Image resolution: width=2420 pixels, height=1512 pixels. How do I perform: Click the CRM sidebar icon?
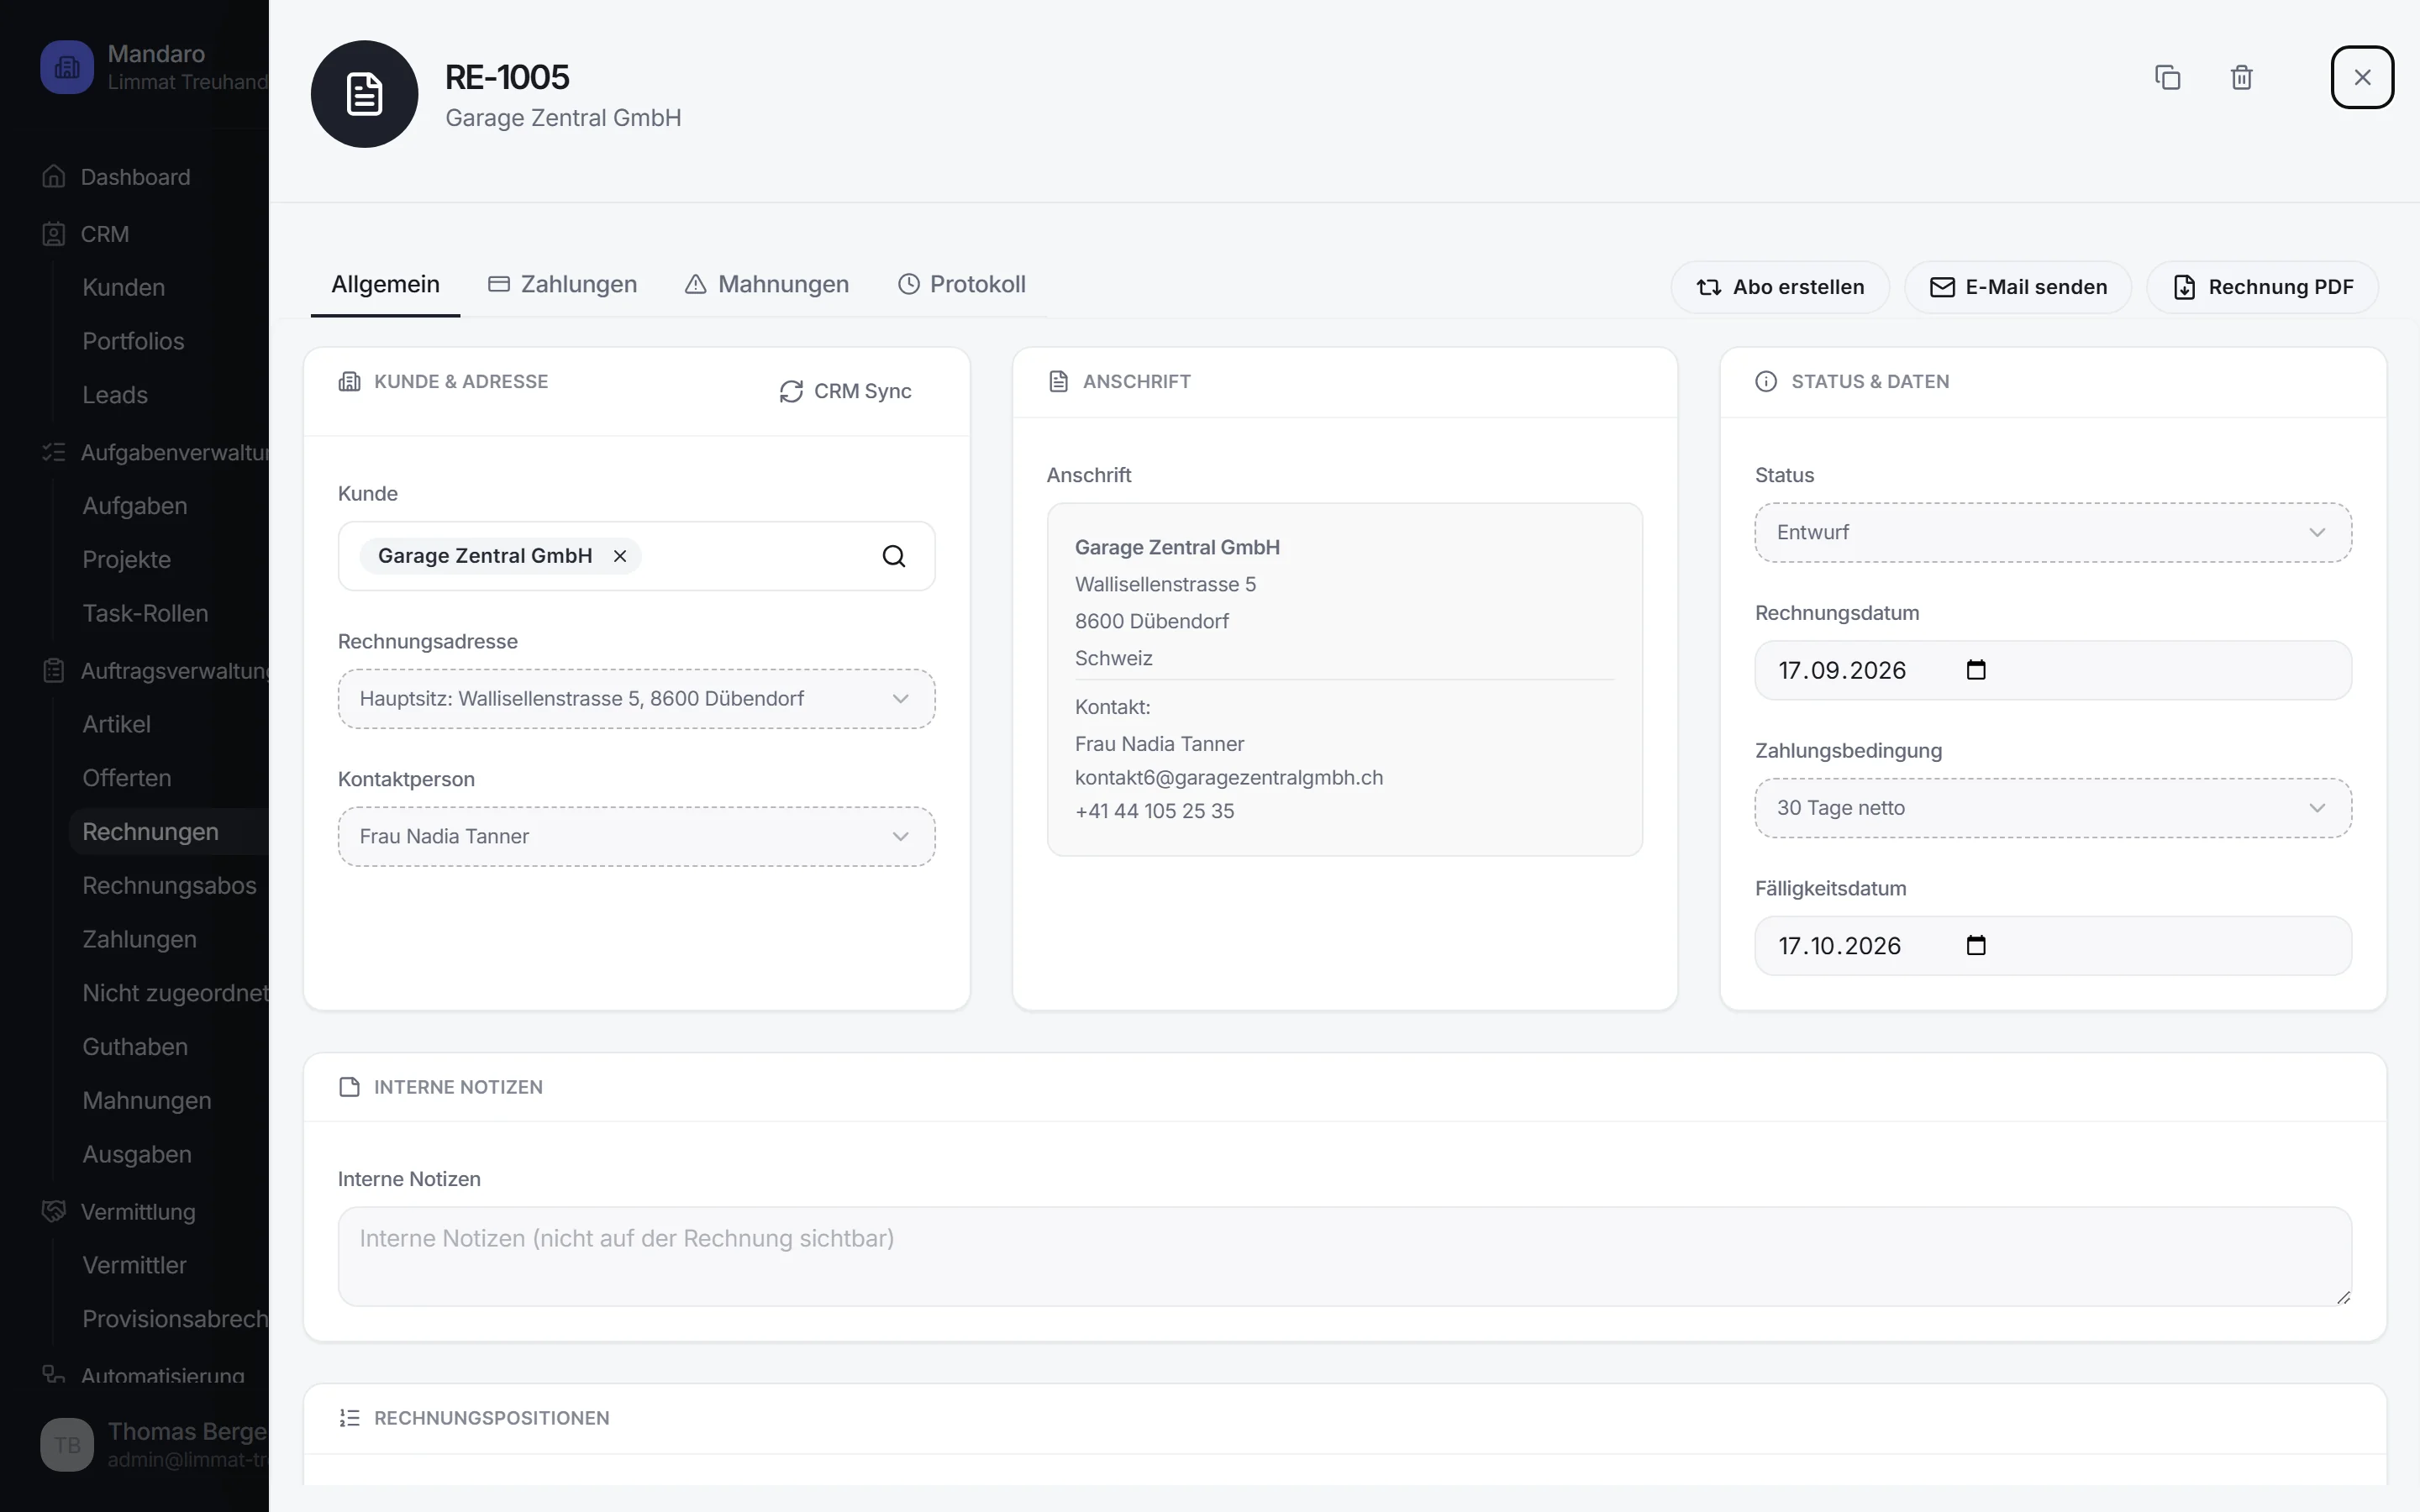pos(54,234)
